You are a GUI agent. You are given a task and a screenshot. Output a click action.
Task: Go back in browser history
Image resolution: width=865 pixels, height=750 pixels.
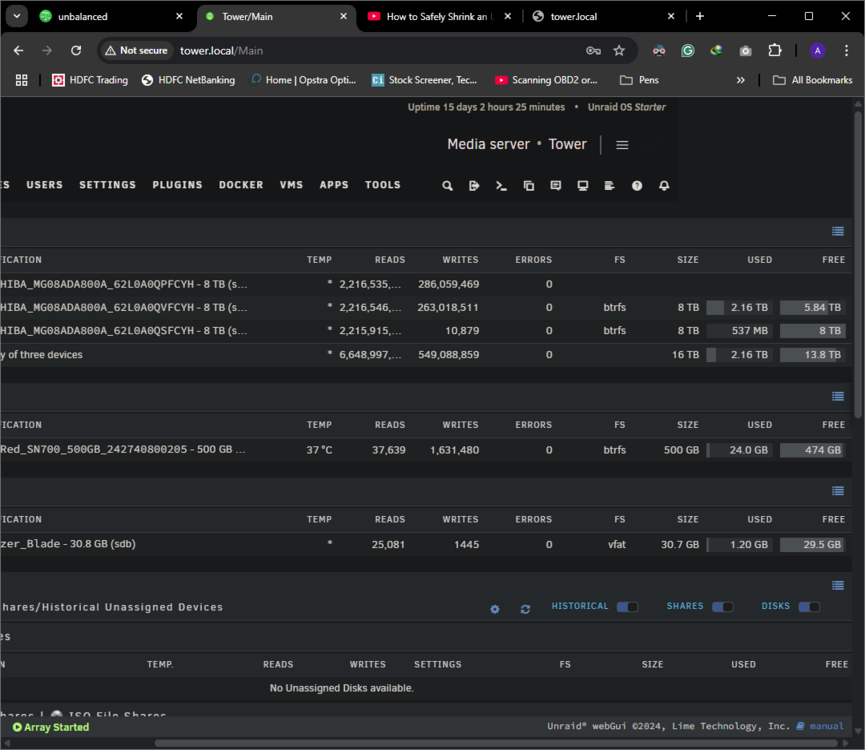point(19,51)
